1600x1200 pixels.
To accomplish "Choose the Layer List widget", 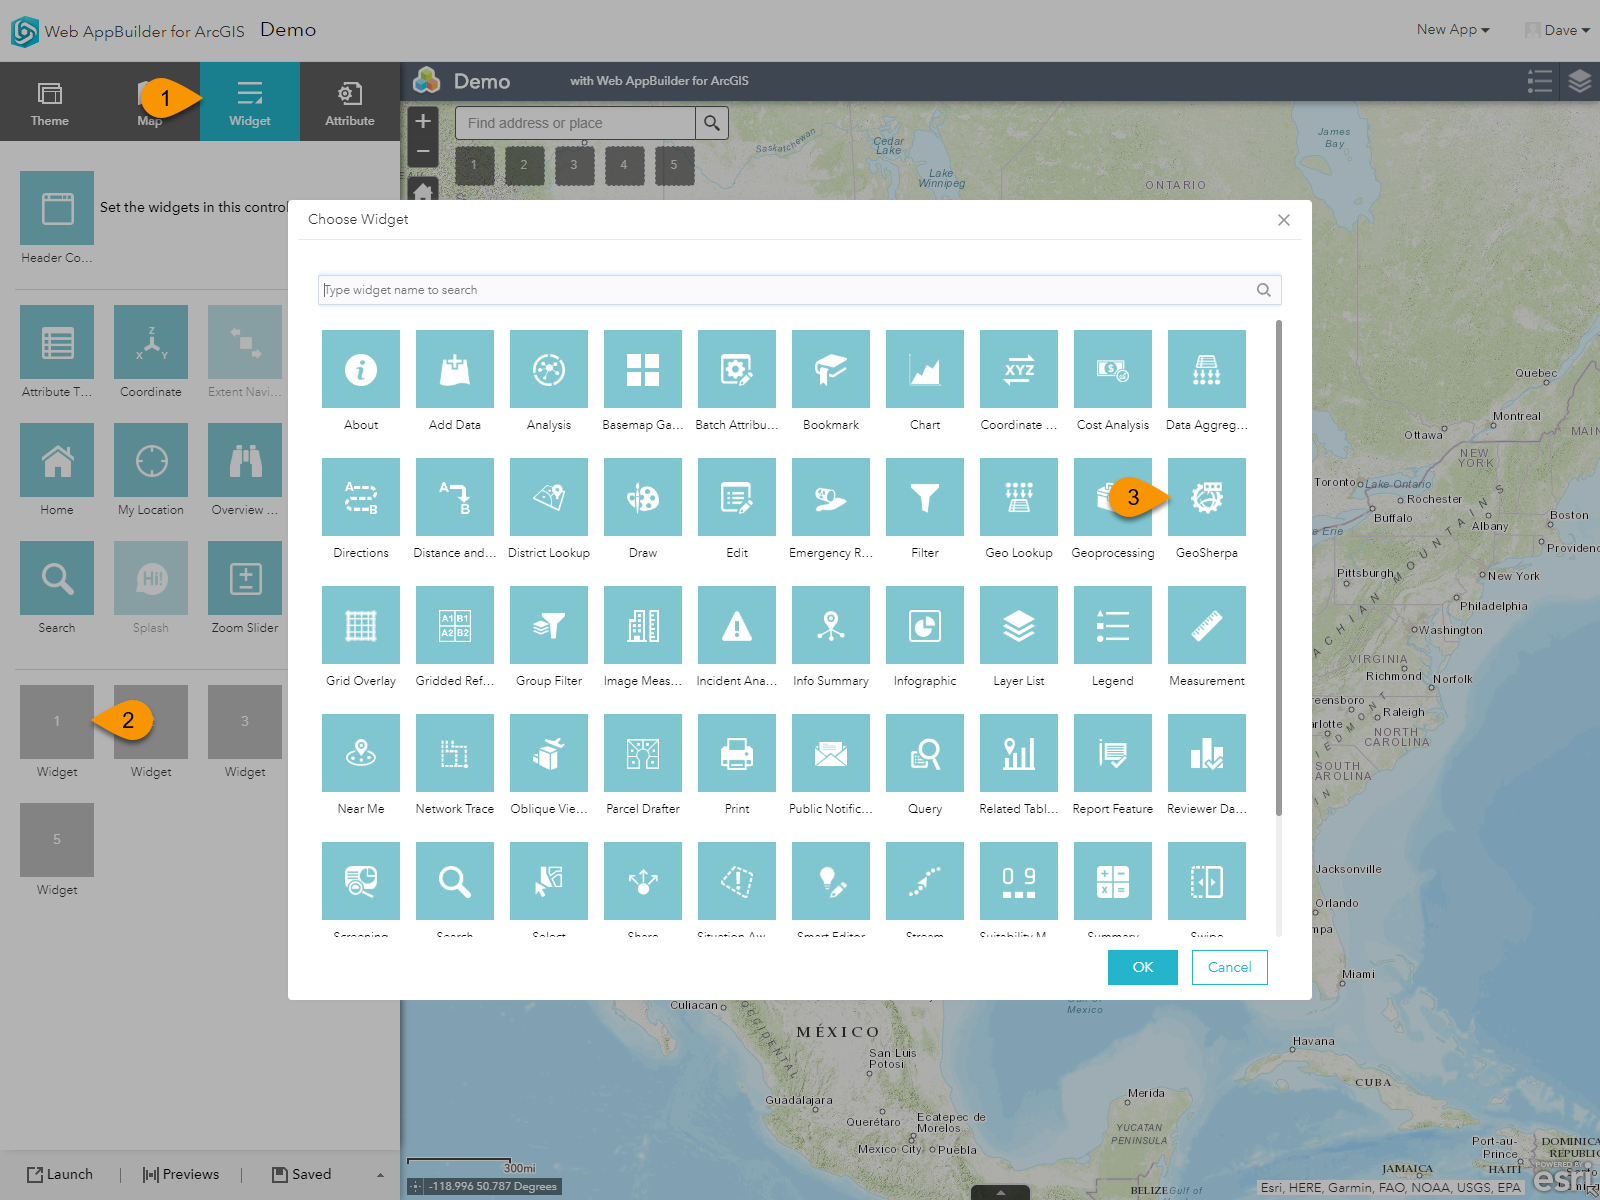I will coord(1019,625).
